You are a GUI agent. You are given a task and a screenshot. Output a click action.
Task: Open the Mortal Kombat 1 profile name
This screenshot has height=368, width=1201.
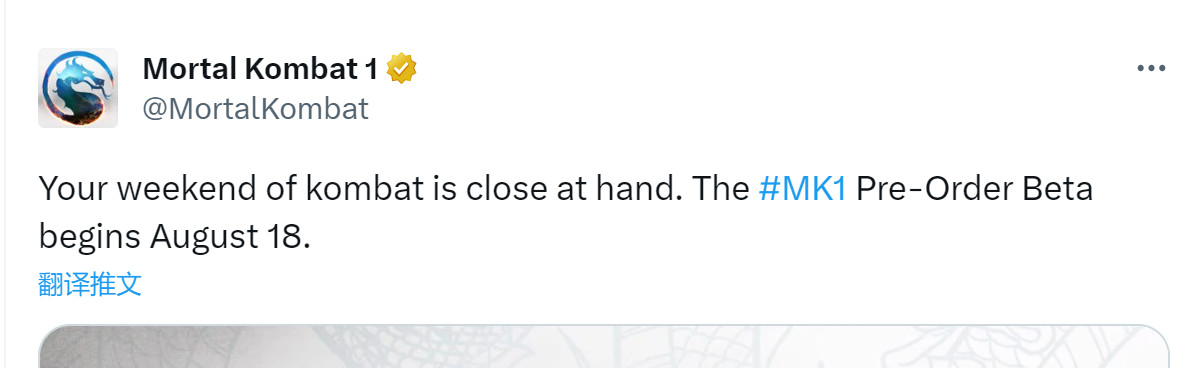click(x=261, y=69)
